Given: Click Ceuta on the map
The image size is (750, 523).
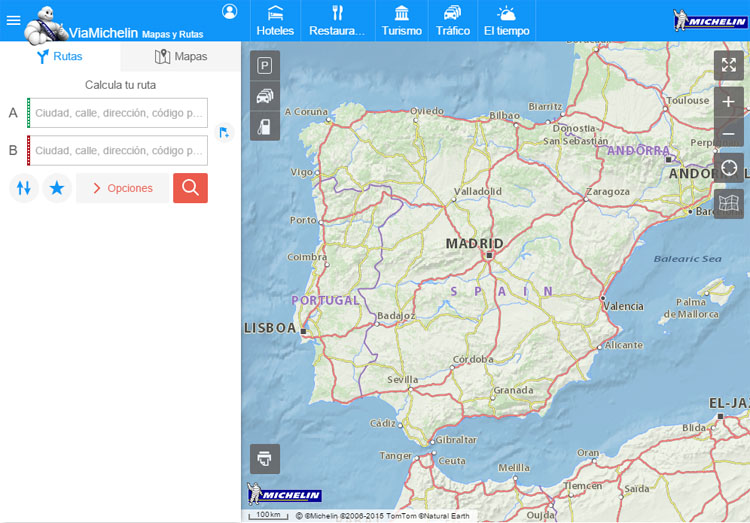Looking at the screenshot, I should click(x=452, y=461).
